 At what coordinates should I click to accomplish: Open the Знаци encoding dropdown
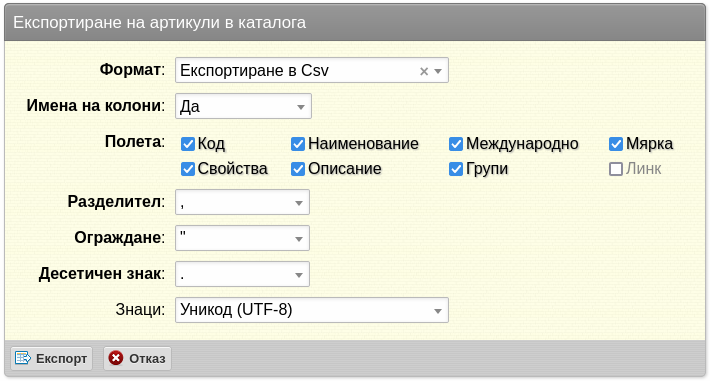pyautogui.click(x=312, y=310)
